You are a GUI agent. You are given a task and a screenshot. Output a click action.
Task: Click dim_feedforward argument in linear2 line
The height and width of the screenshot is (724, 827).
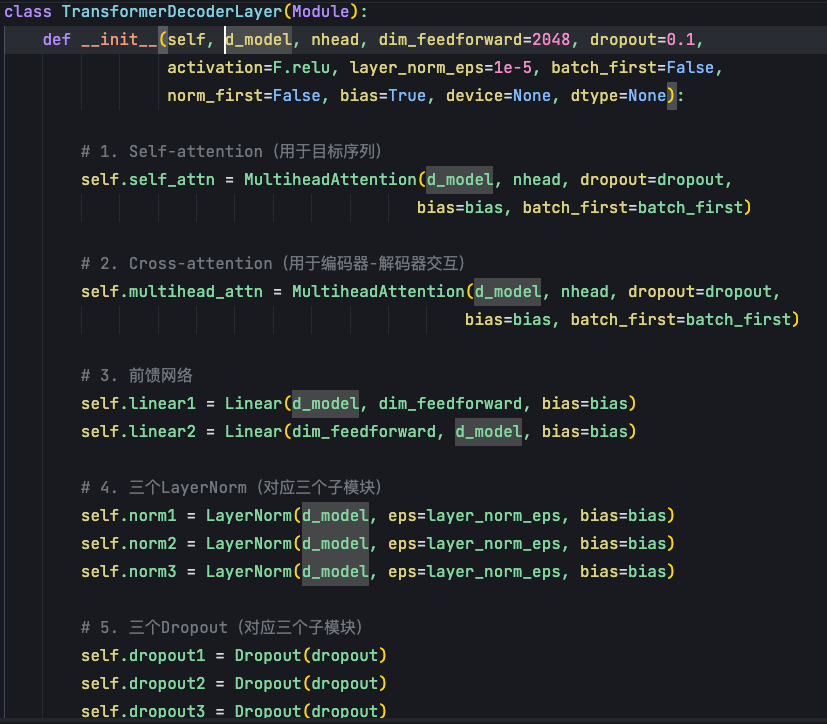[x=364, y=431]
